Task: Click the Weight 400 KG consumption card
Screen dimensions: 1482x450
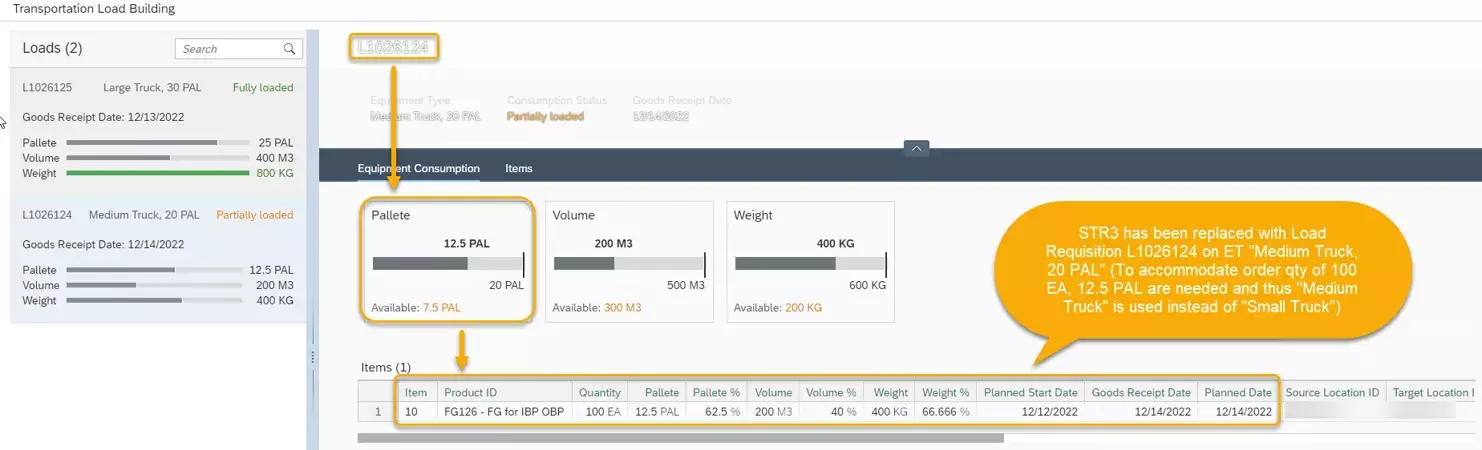Action: click(x=810, y=261)
